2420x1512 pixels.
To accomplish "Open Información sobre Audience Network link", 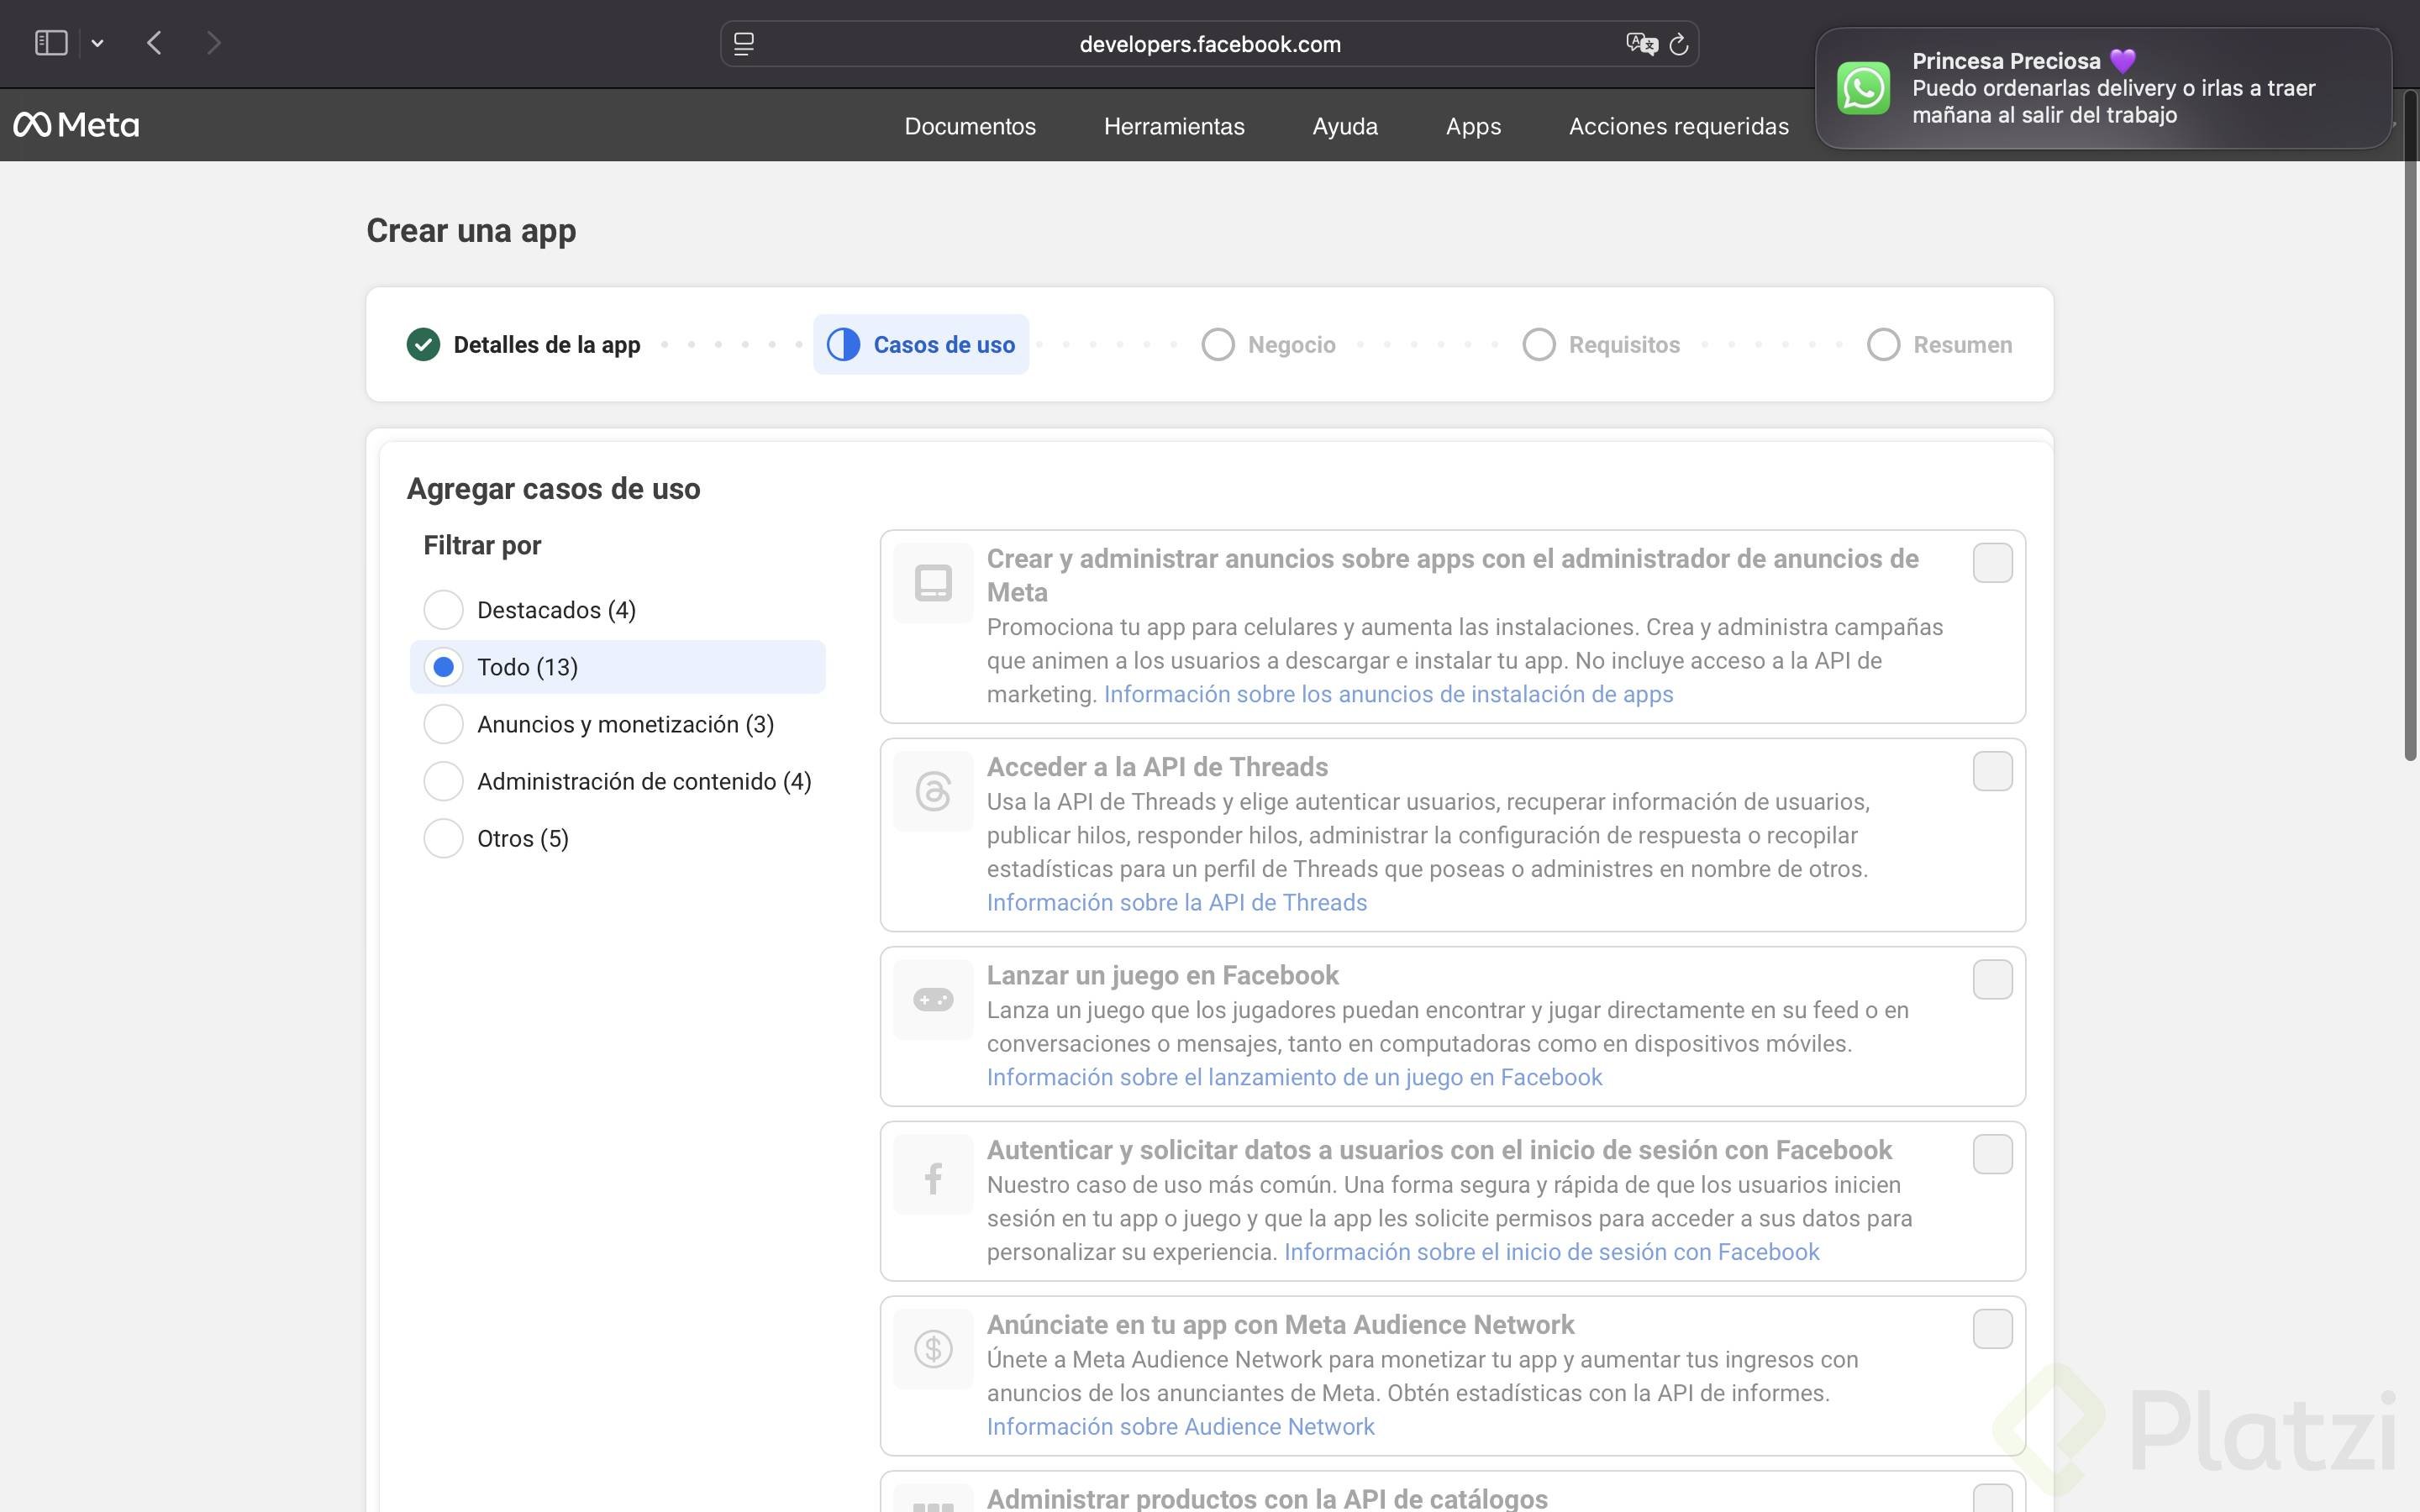I will 1180,1427.
